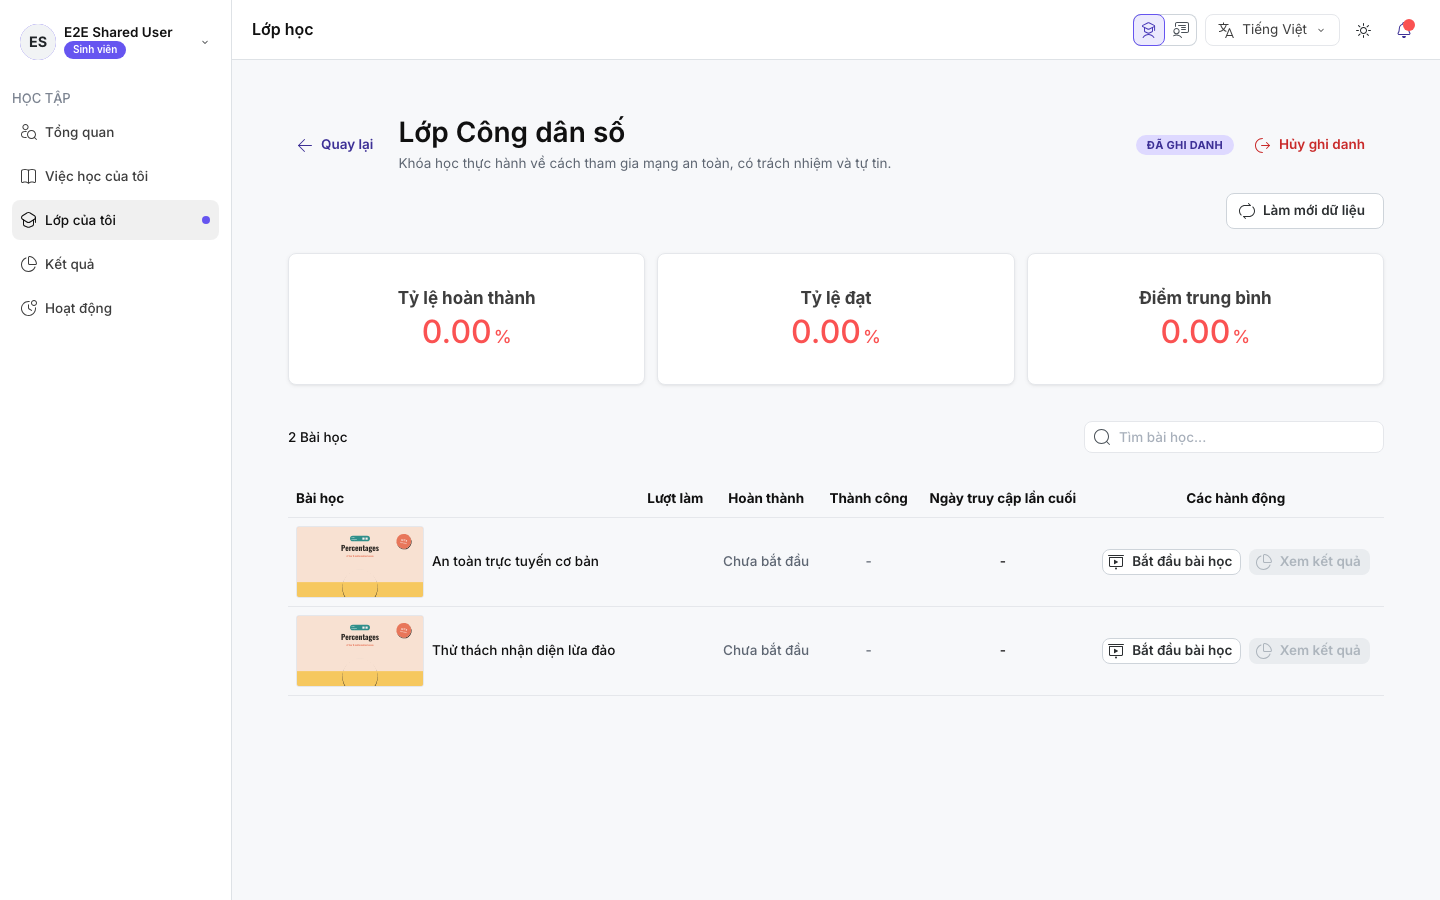This screenshot has height=900, width=1440.
Task: Open the chat messages icon in header
Action: click(x=1181, y=30)
